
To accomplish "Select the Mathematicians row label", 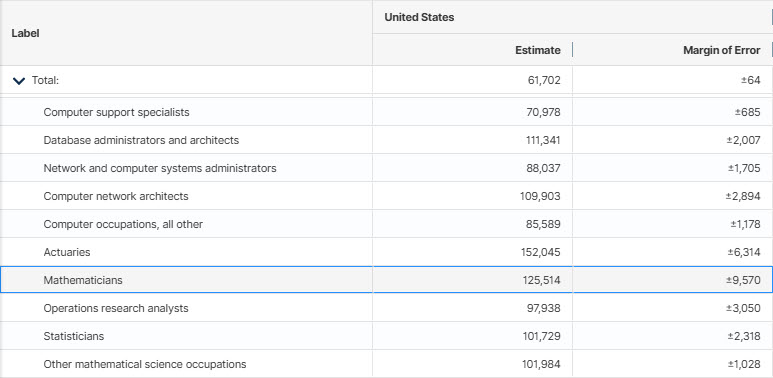I will point(83,280).
